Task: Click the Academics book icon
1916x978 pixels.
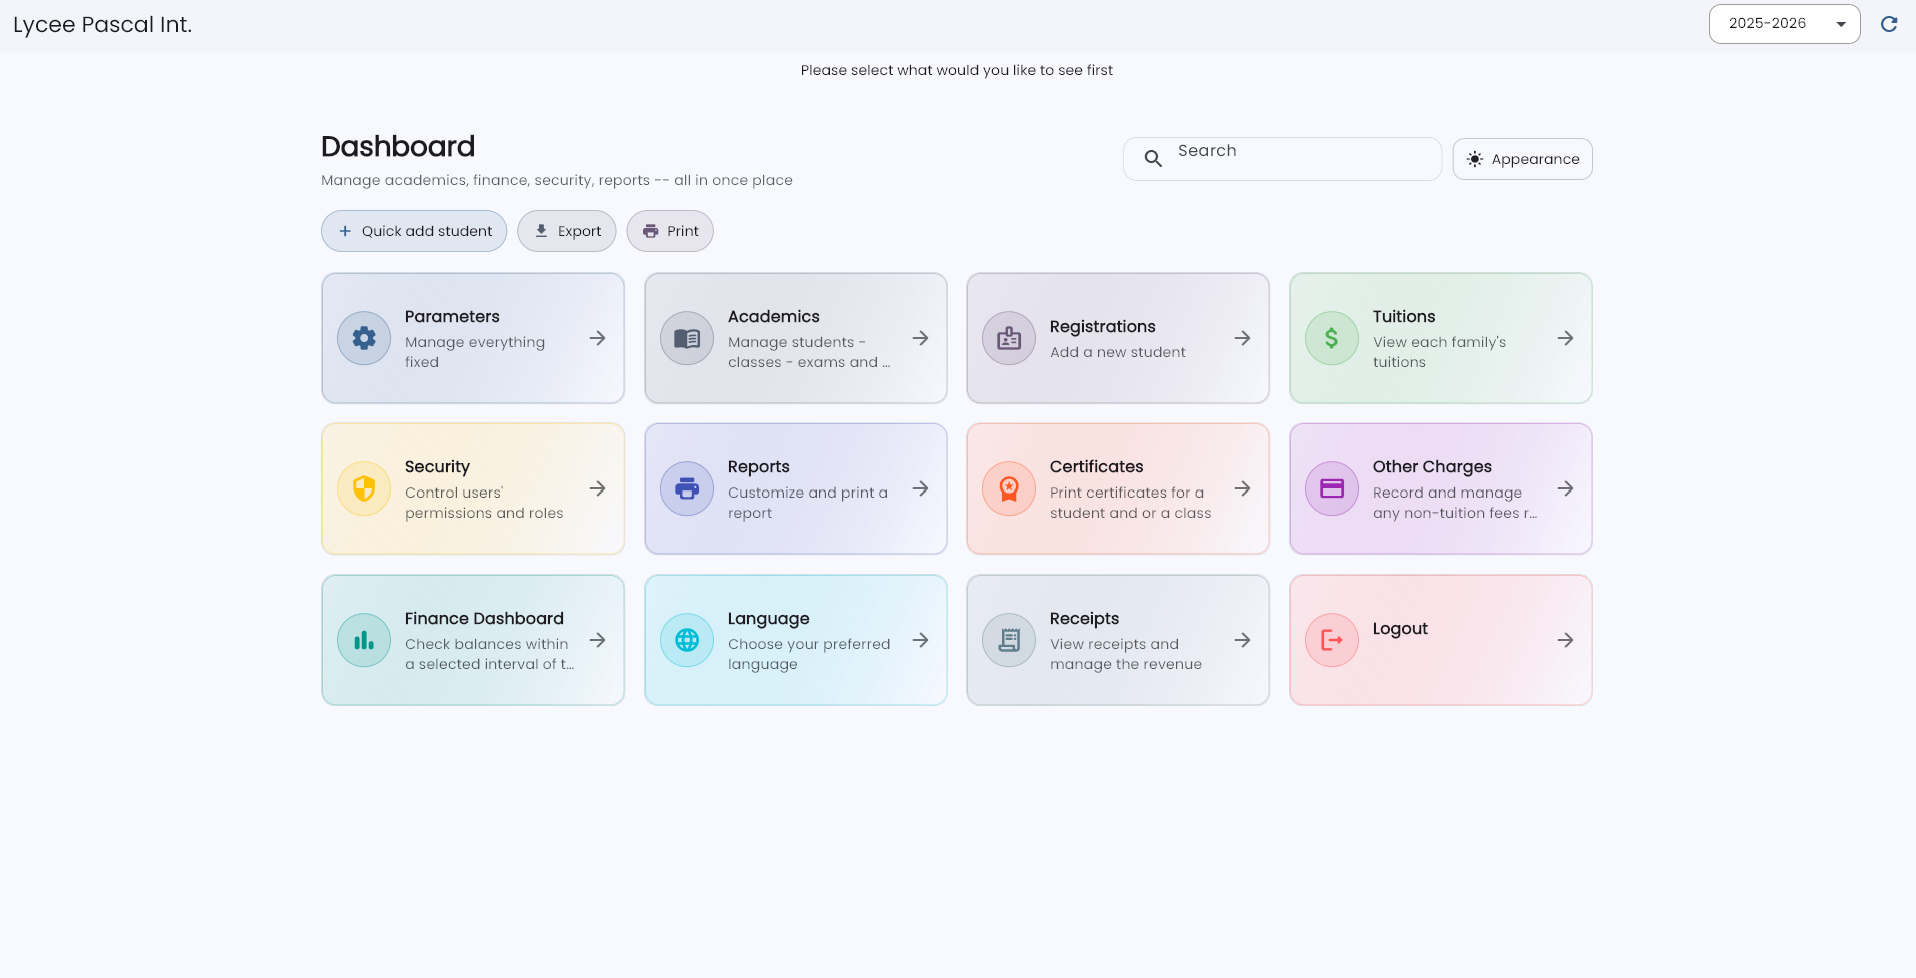Action: [x=687, y=338]
